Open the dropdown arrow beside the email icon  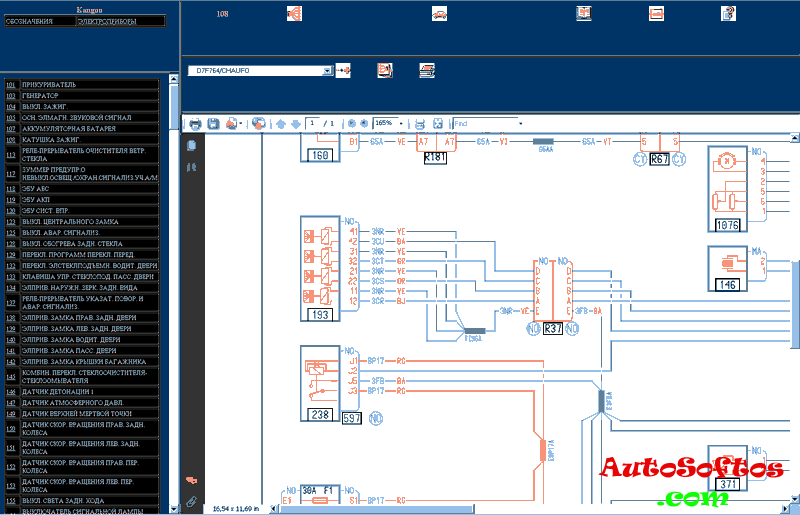tap(240, 124)
